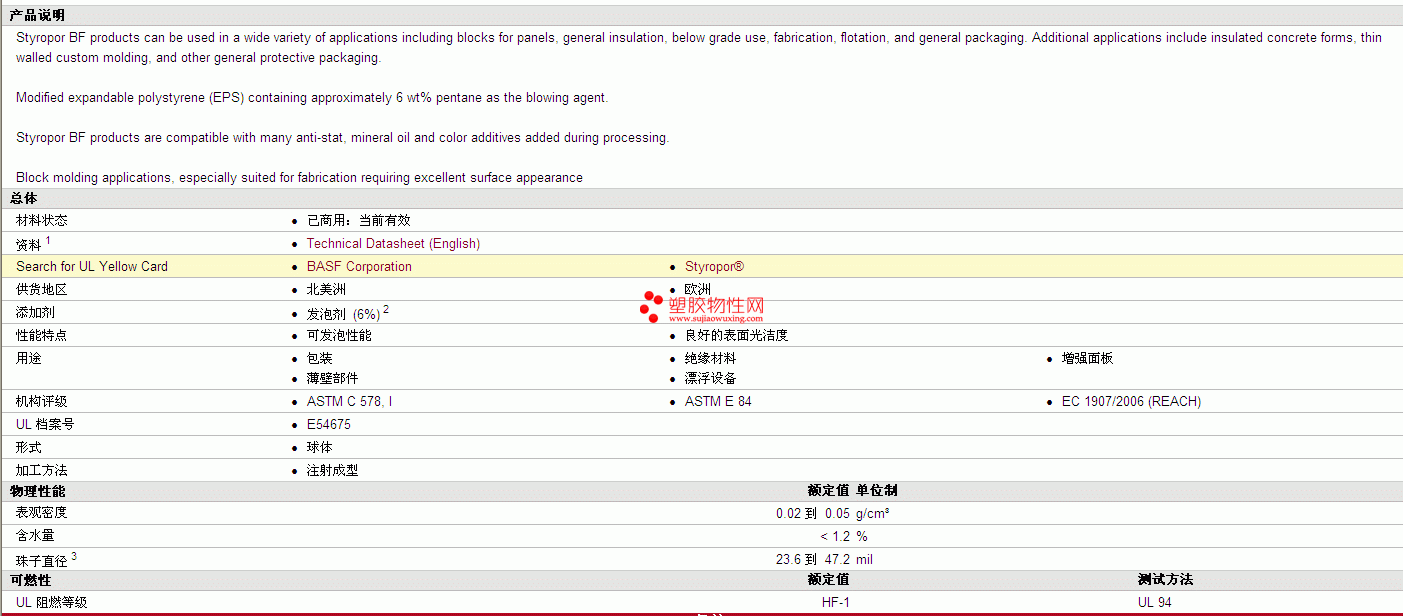The width and height of the screenshot is (1403, 616).
Task: Click the 增强面板 use entry
Action: pyautogui.click(x=1088, y=358)
